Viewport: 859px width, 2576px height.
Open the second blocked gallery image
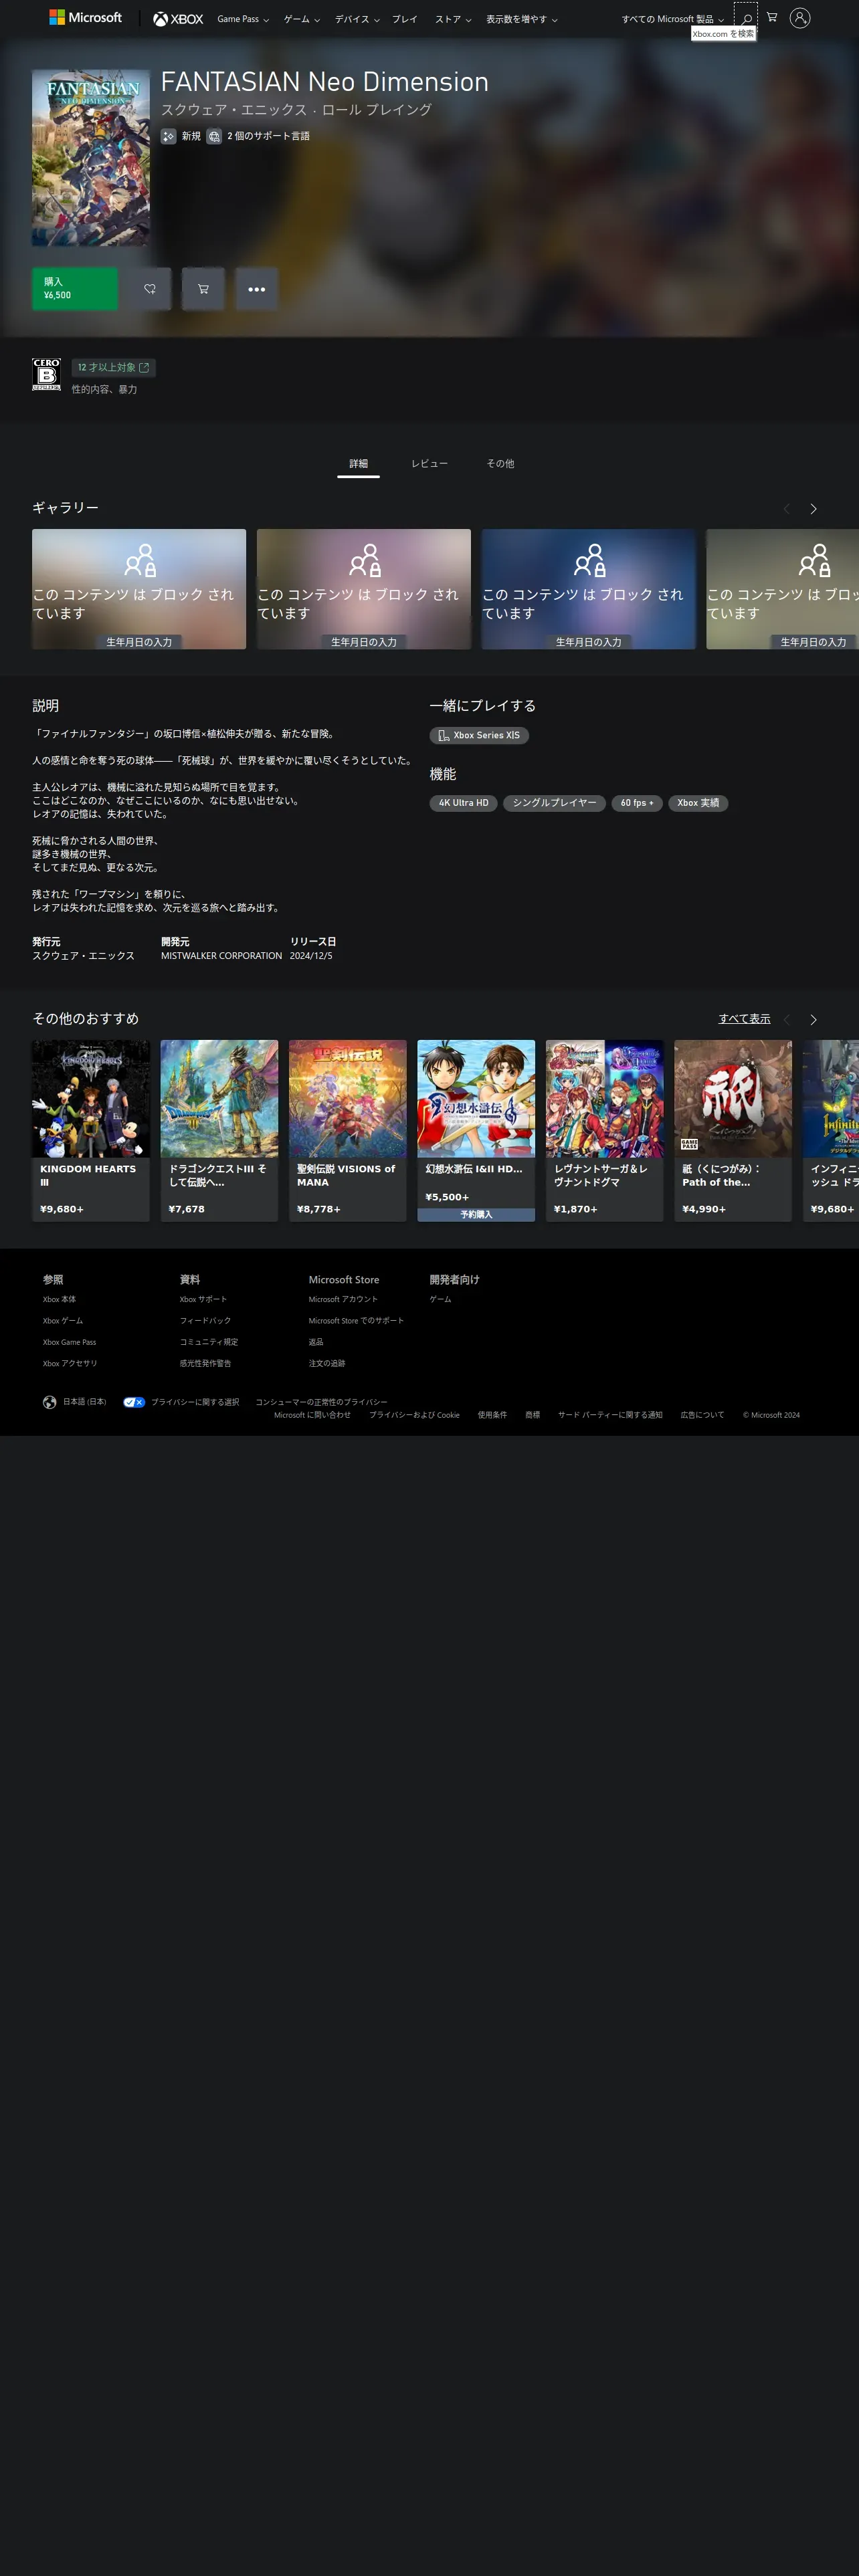pyautogui.click(x=364, y=589)
